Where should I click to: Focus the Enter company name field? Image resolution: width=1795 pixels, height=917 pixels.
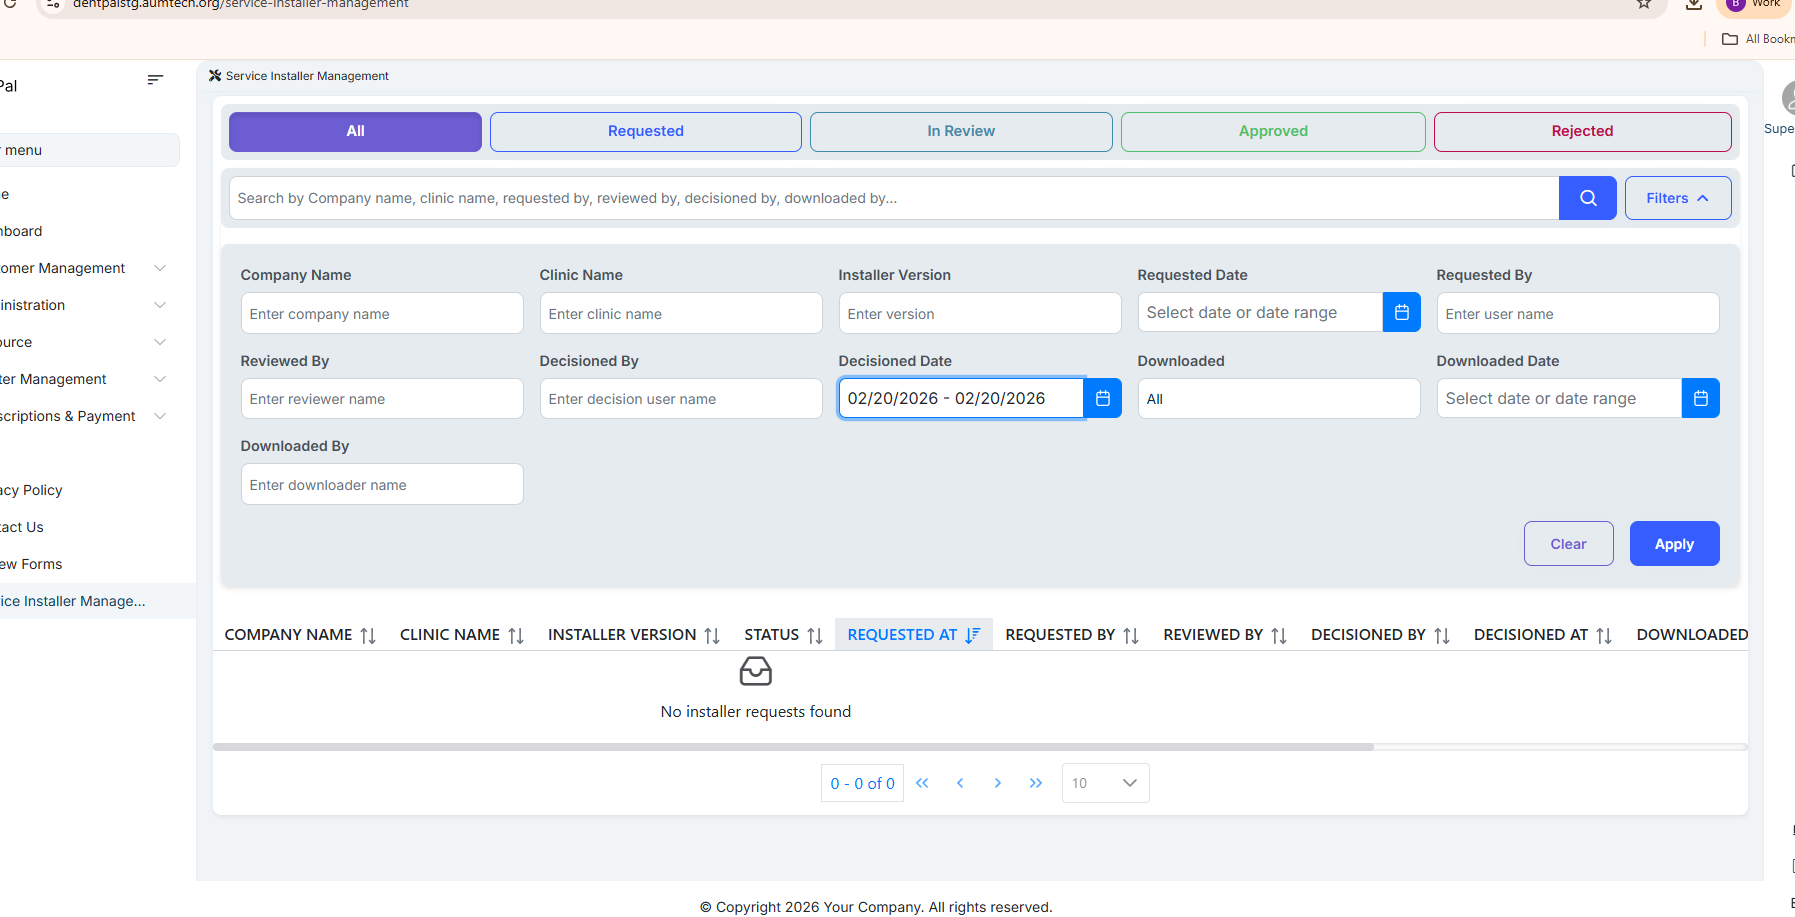[x=381, y=314]
